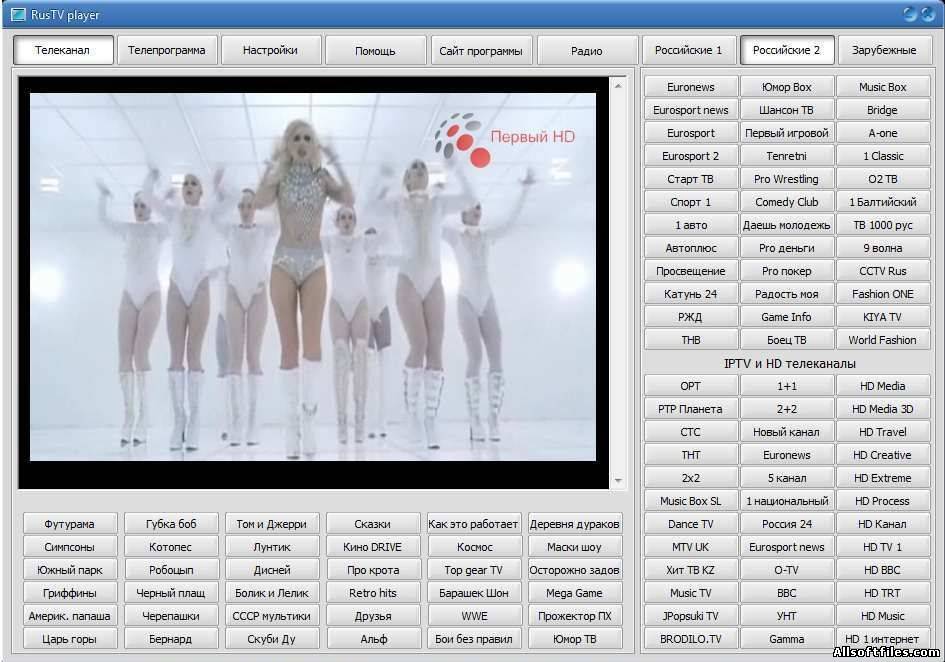This screenshot has width=945, height=662.
Task: Select the JPopsuki TV channel
Action: pyautogui.click(x=691, y=616)
